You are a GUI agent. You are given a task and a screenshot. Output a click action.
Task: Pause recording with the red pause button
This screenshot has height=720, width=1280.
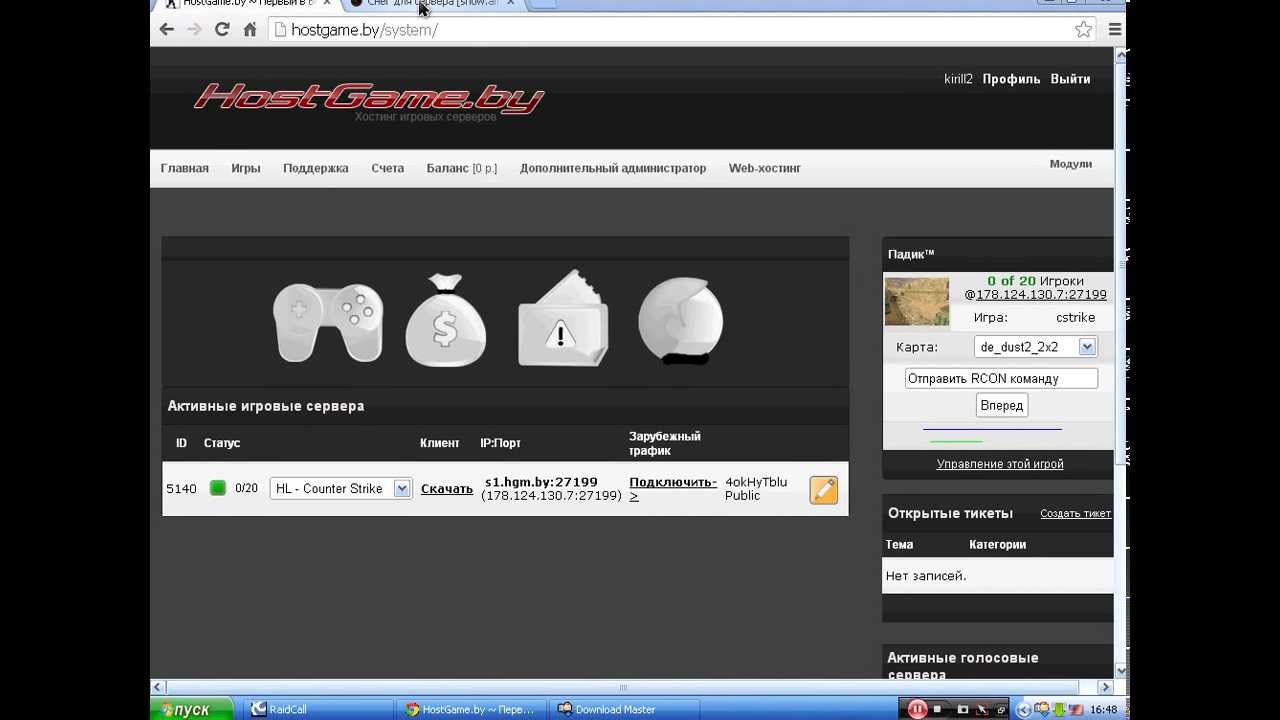917,709
